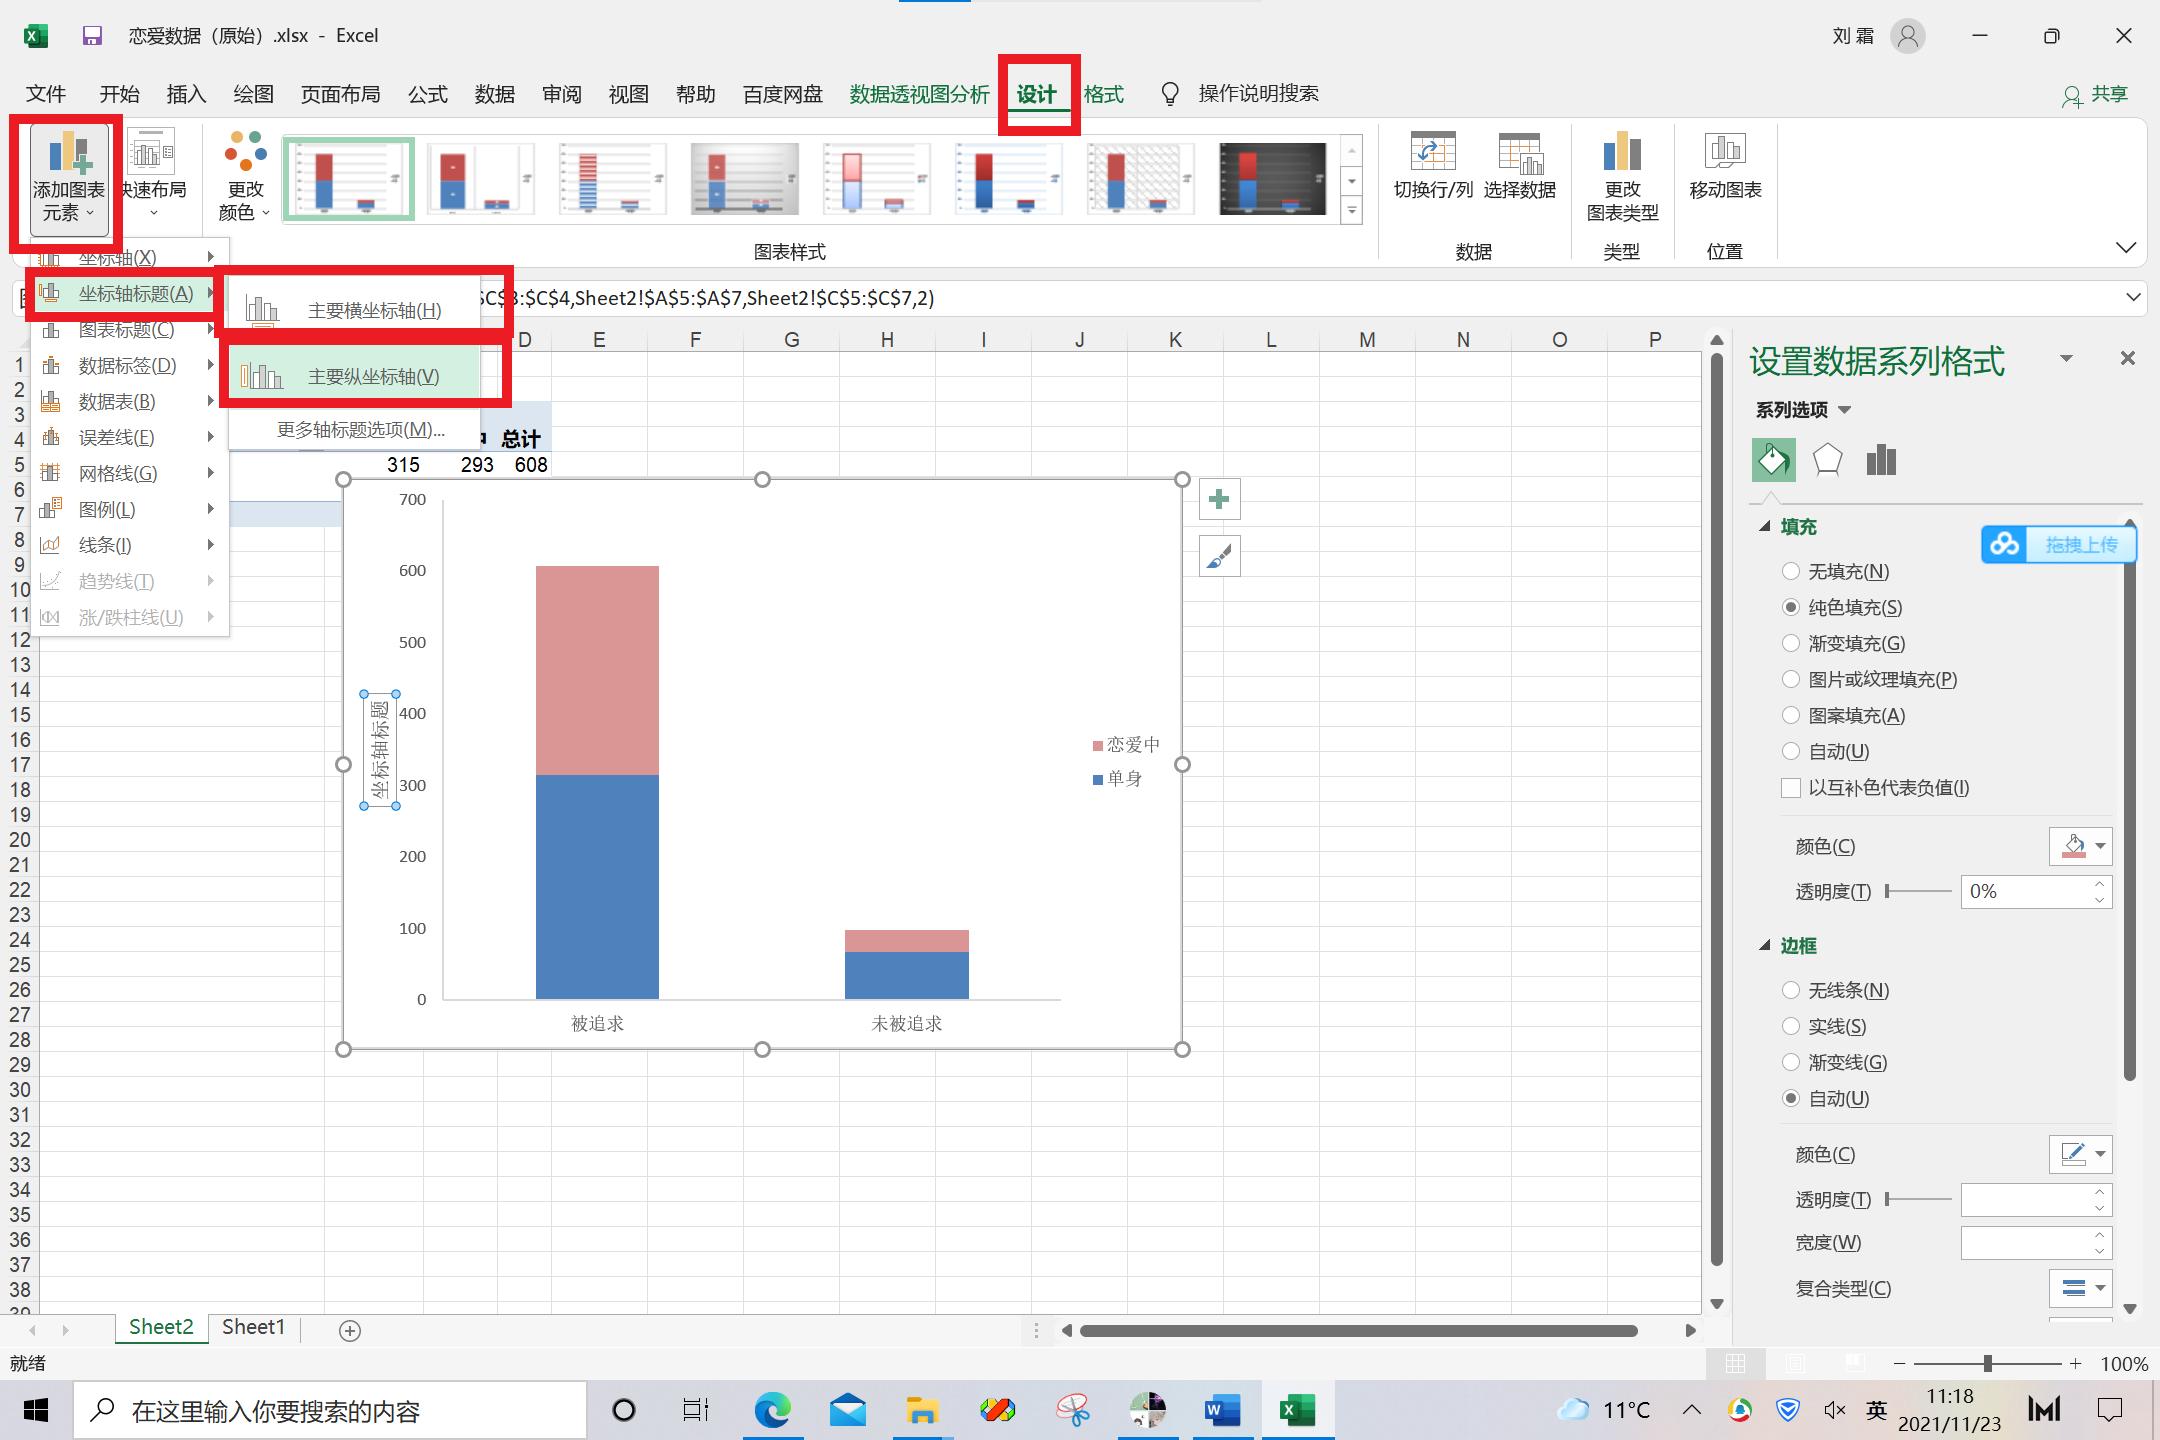The image size is (2160, 1440).
Task: Click Switch Row/Column (切换行/列) button
Action: click(1433, 166)
